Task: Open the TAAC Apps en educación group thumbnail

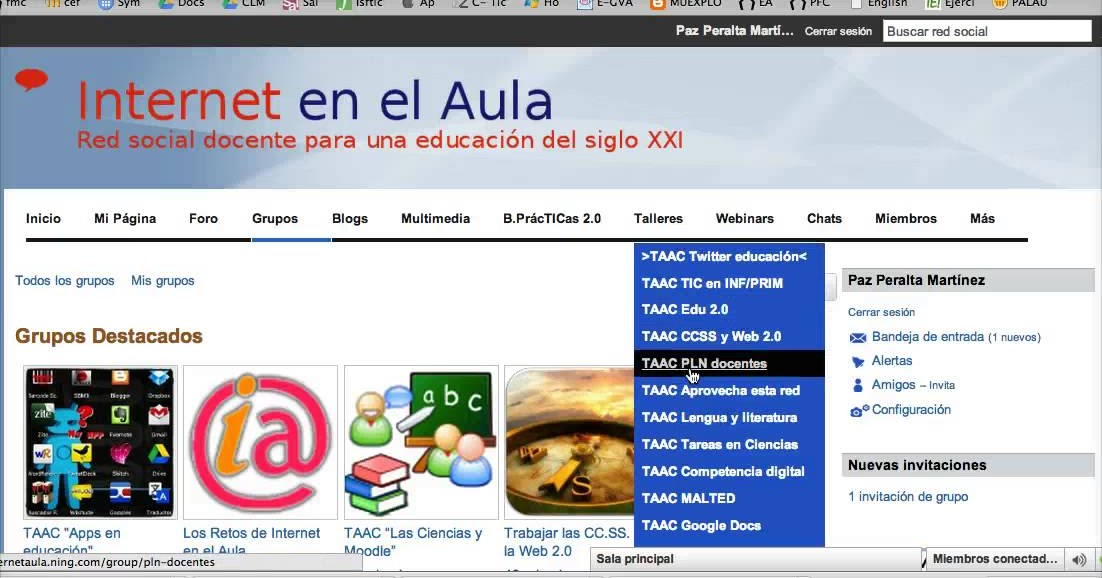Action: 100,441
